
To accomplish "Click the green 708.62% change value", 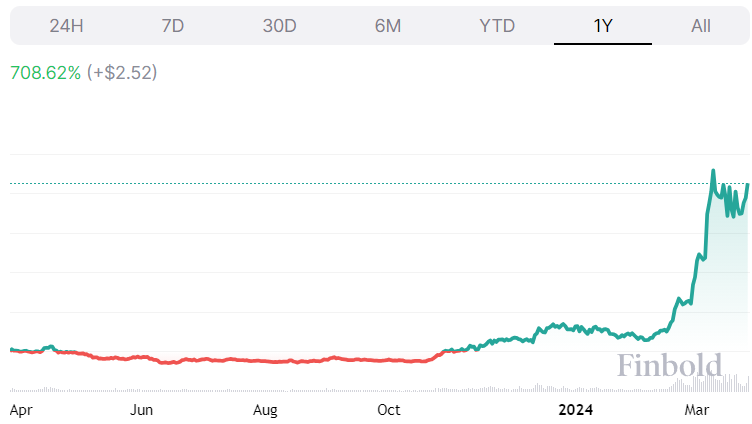I will 45,73.
